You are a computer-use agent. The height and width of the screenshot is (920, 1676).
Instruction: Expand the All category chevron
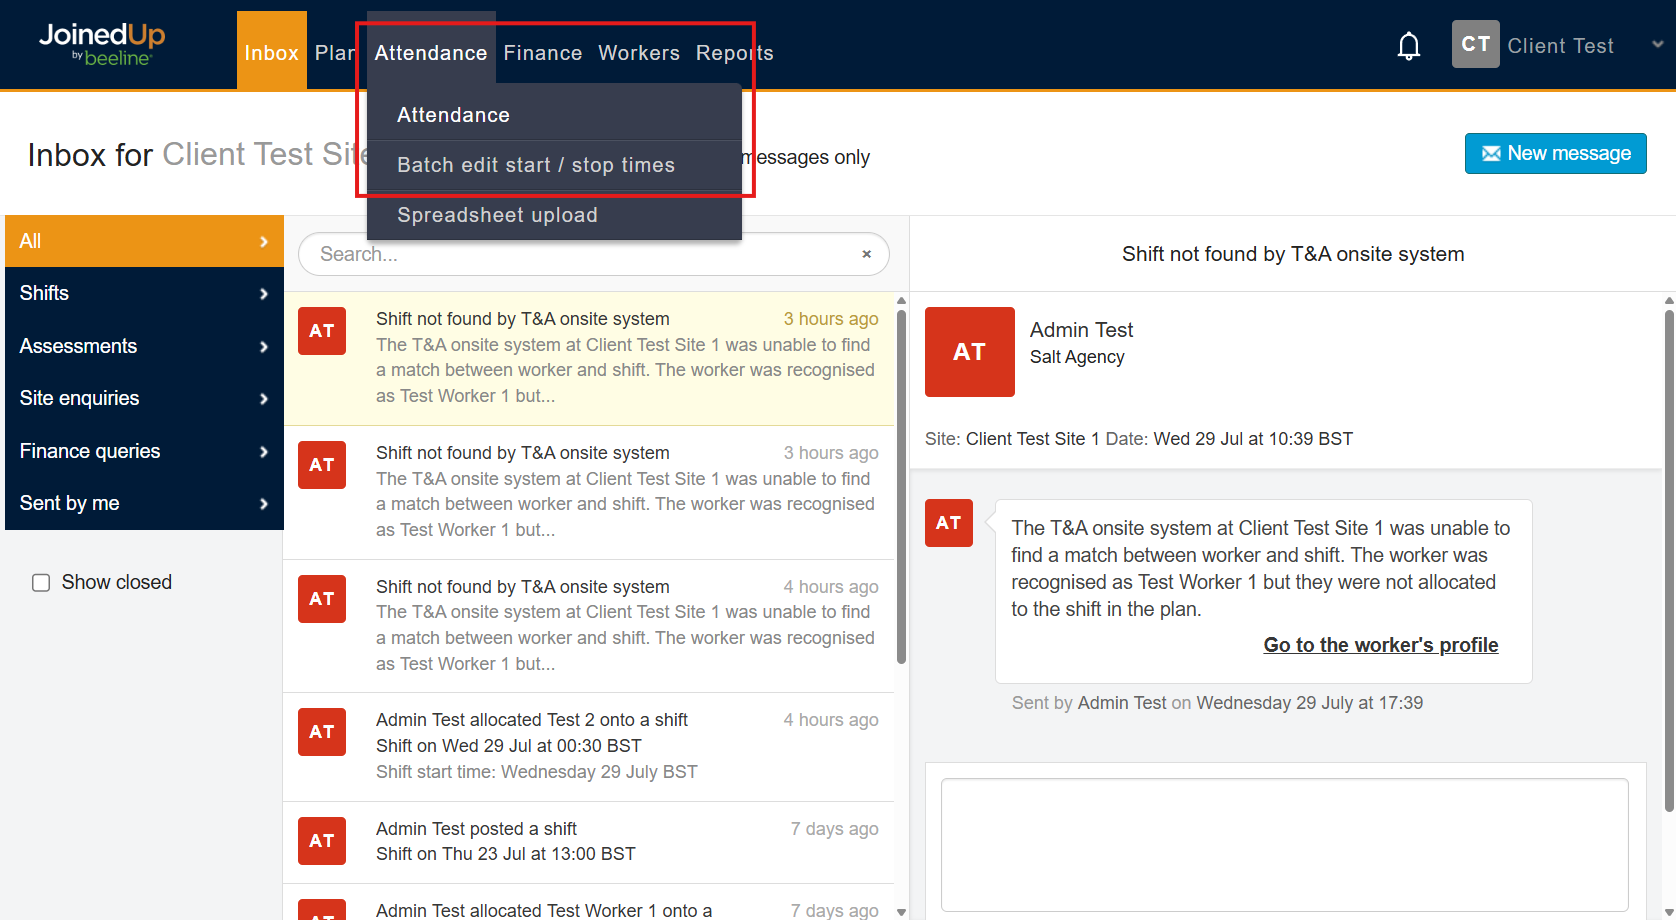[x=264, y=241]
